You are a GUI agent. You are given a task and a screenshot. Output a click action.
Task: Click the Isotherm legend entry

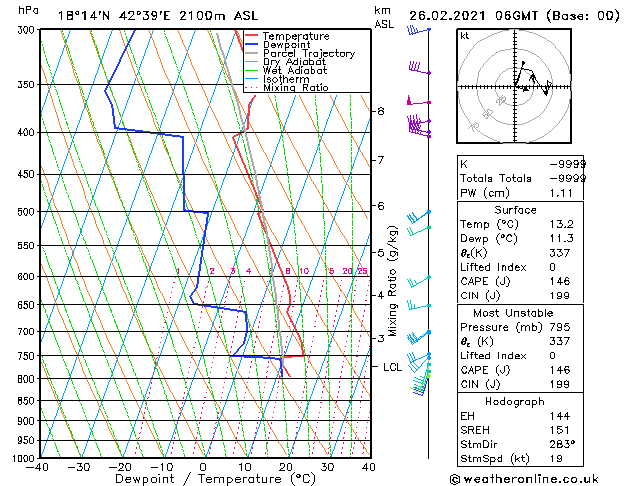click(x=286, y=79)
